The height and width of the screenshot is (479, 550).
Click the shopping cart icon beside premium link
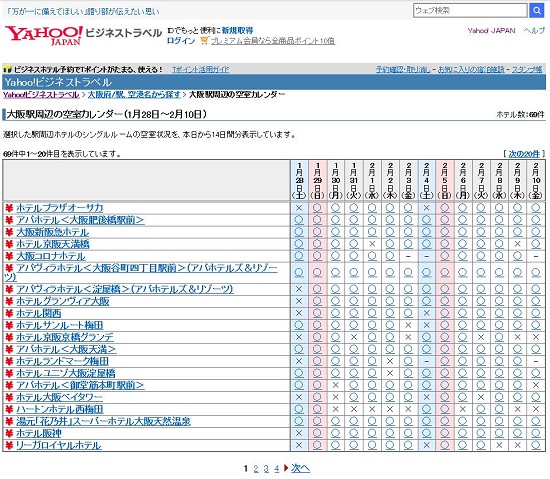pyautogui.click(x=204, y=41)
